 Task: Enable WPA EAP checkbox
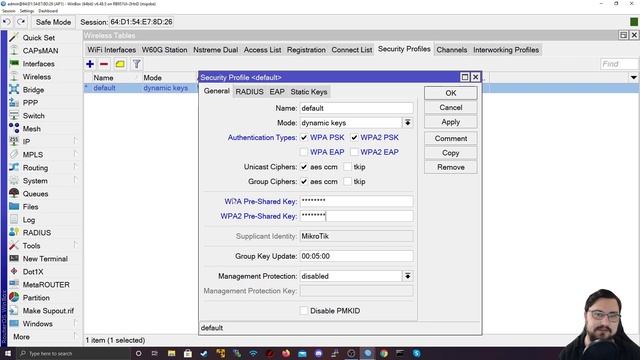click(x=304, y=152)
